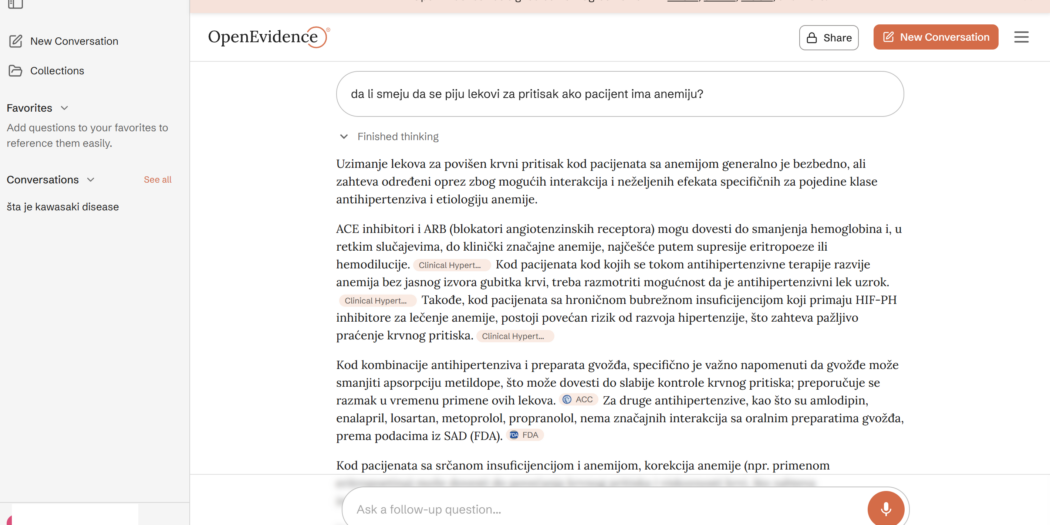Open Collections via the folder icon

(x=15, y=71)
